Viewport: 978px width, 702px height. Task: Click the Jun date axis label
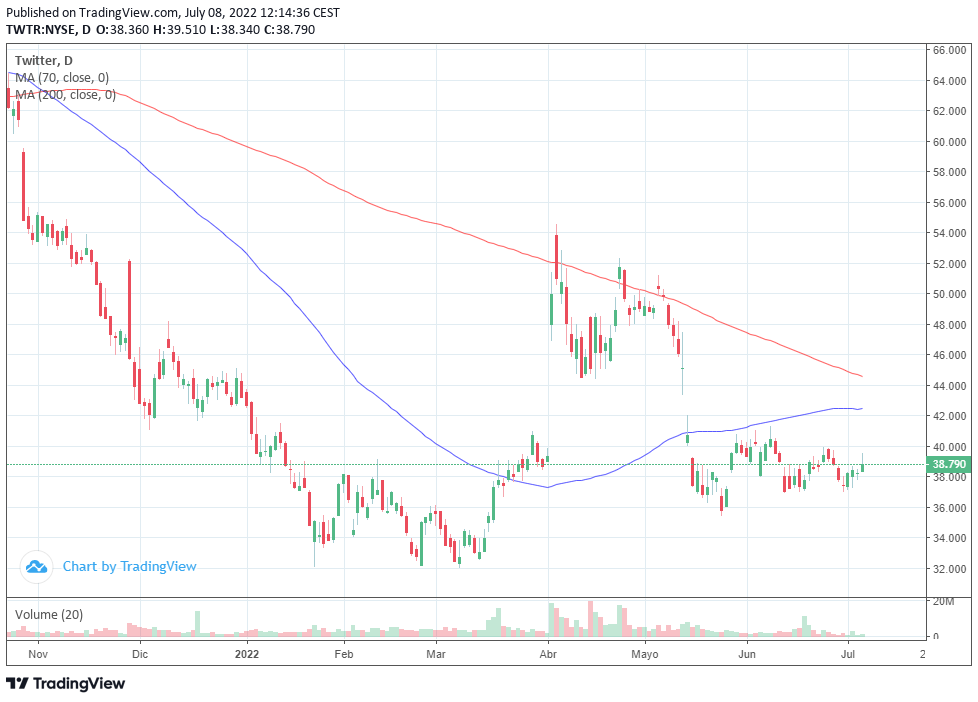coord(747,654)
